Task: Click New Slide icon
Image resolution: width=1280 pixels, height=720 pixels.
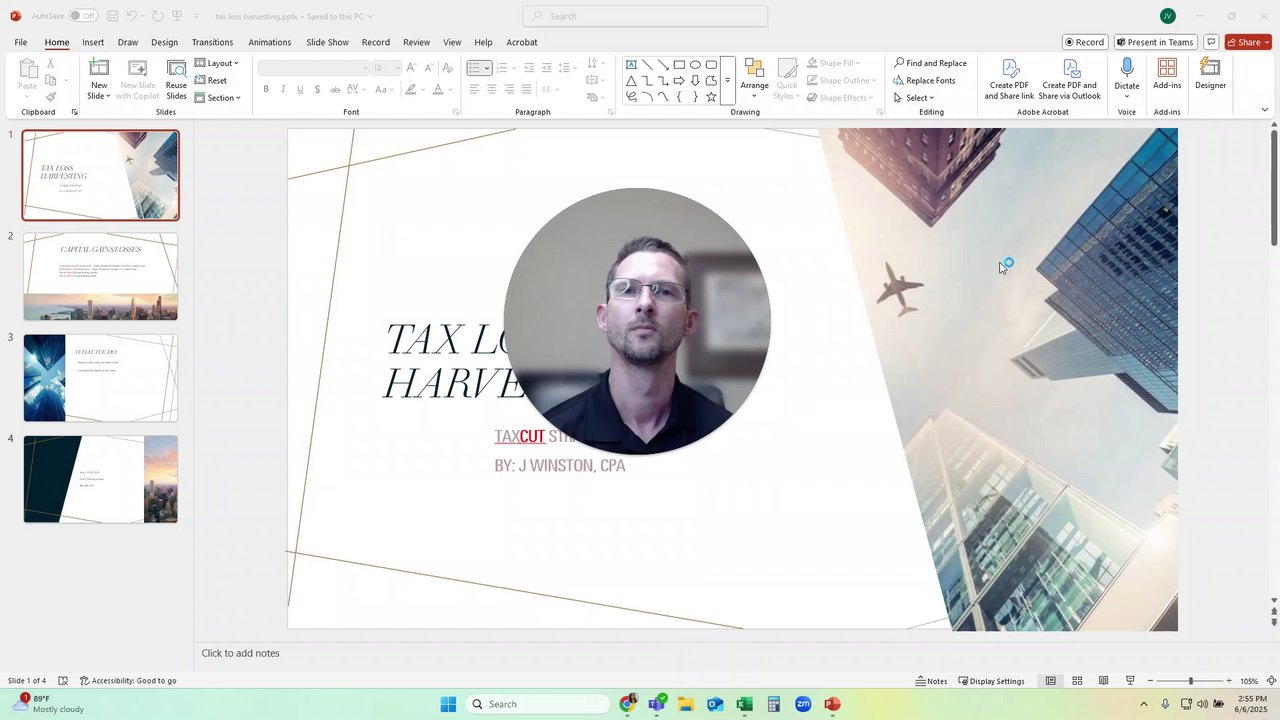Action: [99, 68]
